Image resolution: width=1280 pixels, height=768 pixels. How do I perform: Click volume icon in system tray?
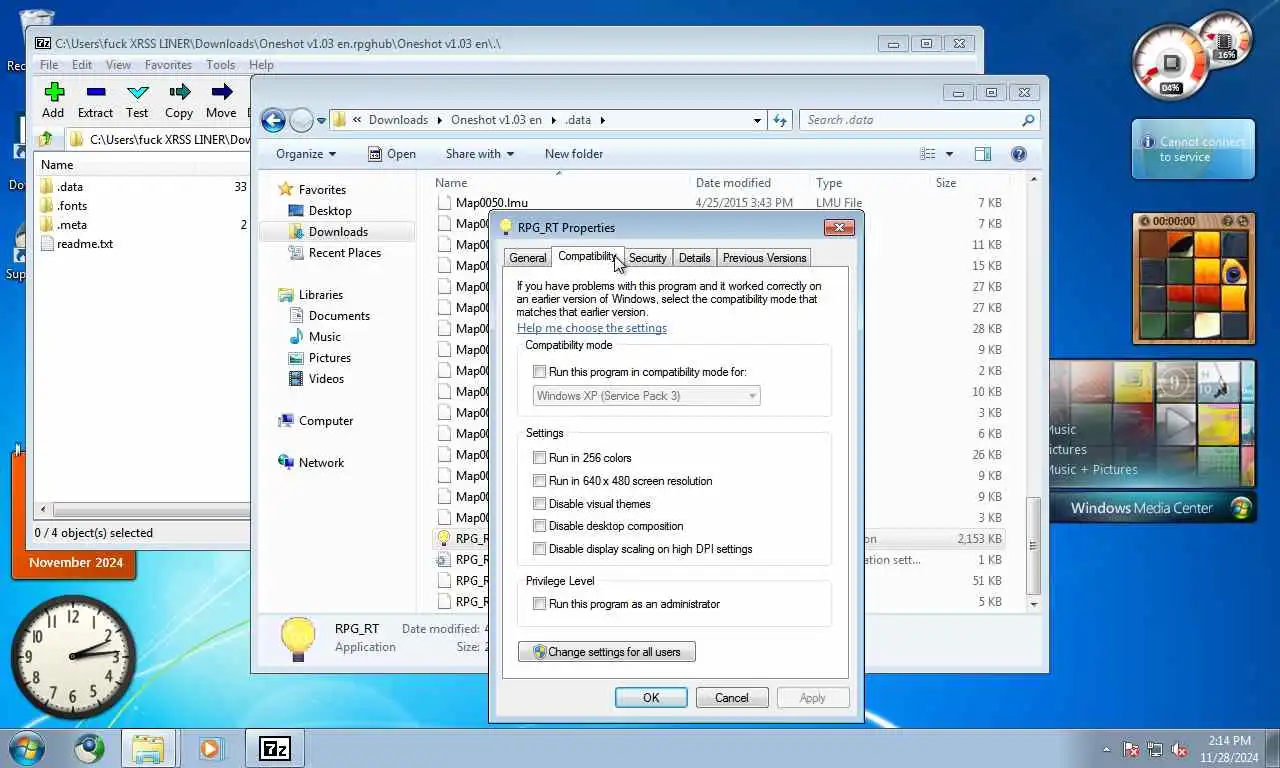1179,749
